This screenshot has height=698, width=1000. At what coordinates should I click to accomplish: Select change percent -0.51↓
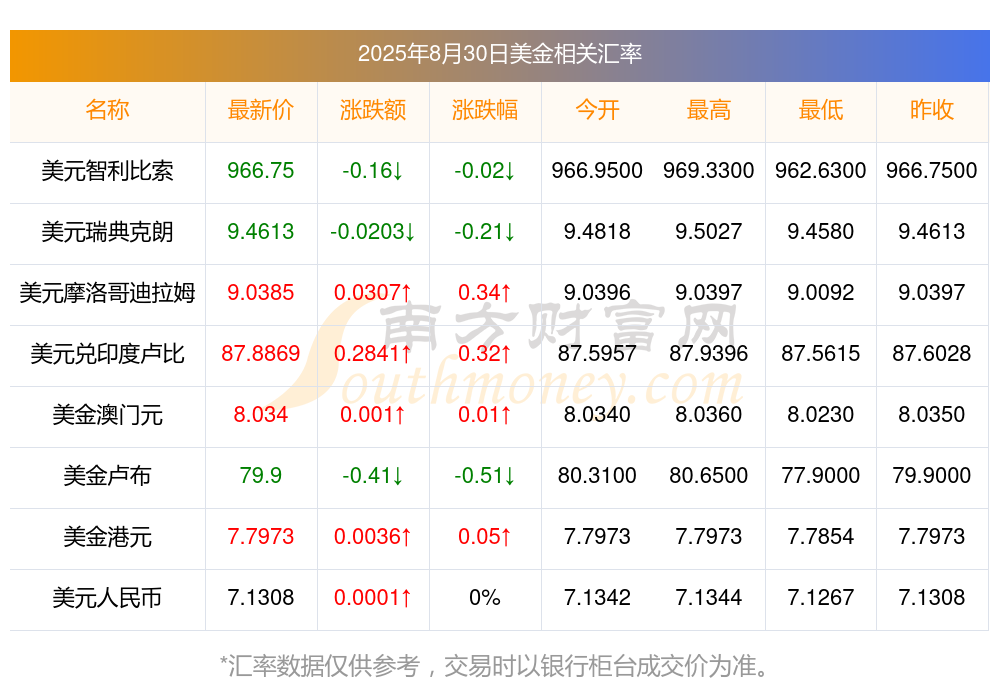(485, 475)
